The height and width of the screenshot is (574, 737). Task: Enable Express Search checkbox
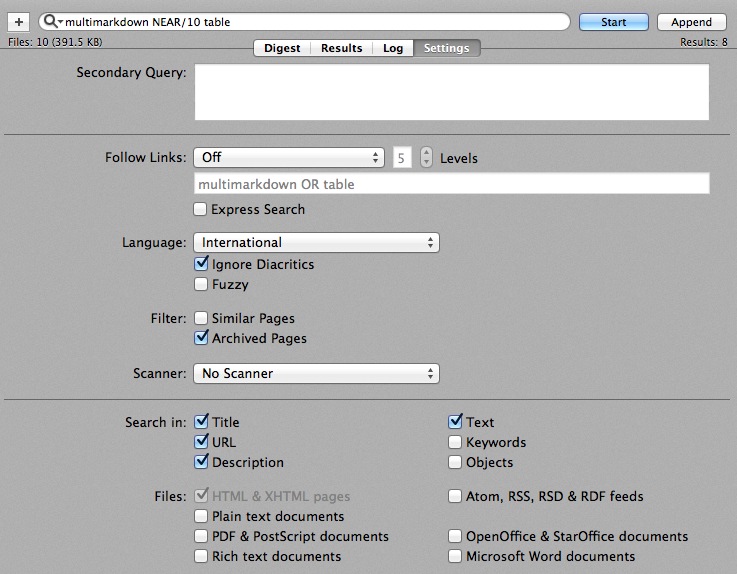pos(200,209)
